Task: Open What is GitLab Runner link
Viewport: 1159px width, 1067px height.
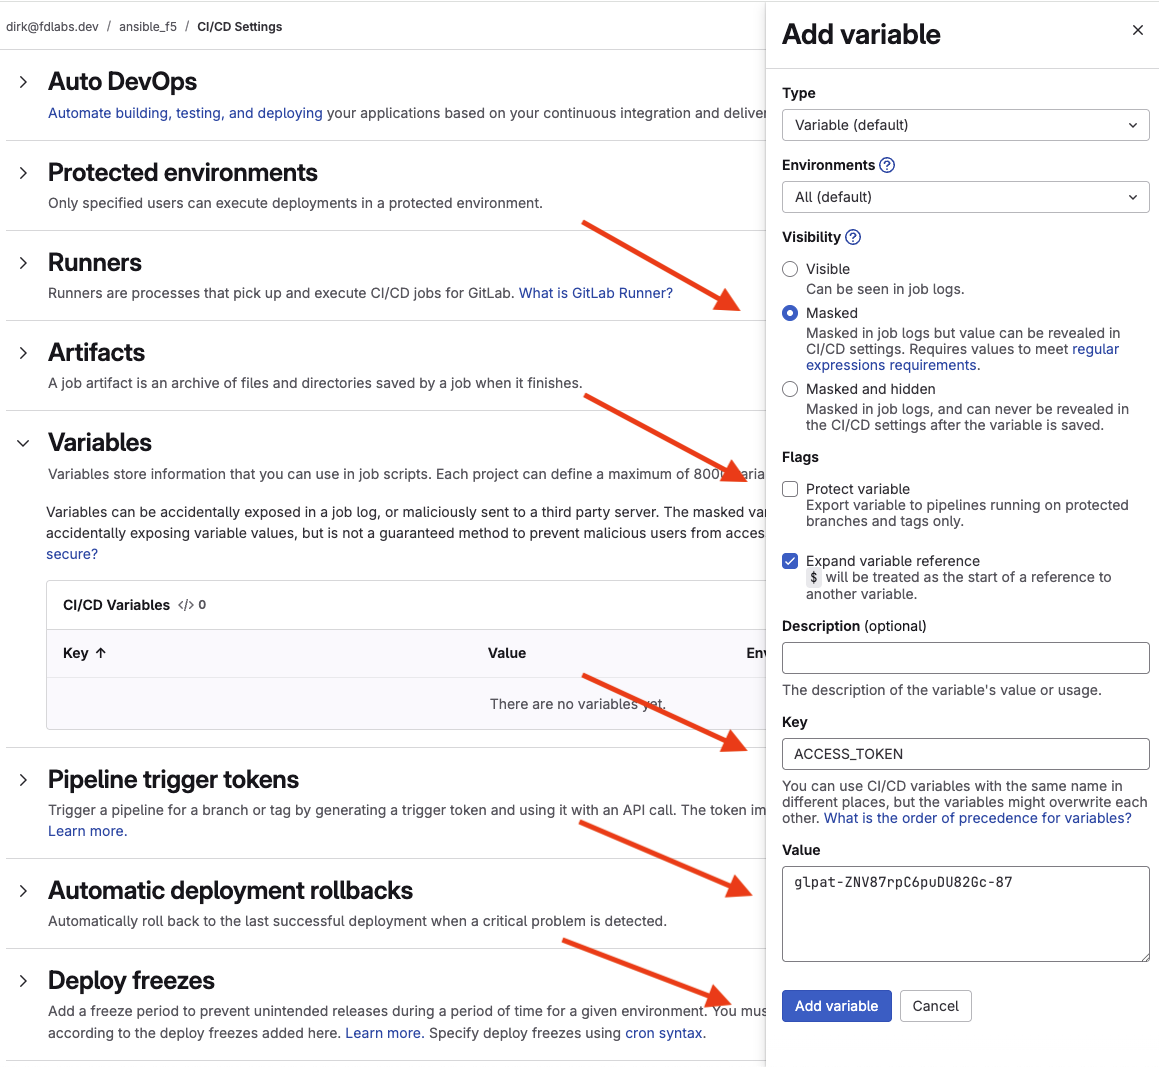Action: (x=596, y=293)
